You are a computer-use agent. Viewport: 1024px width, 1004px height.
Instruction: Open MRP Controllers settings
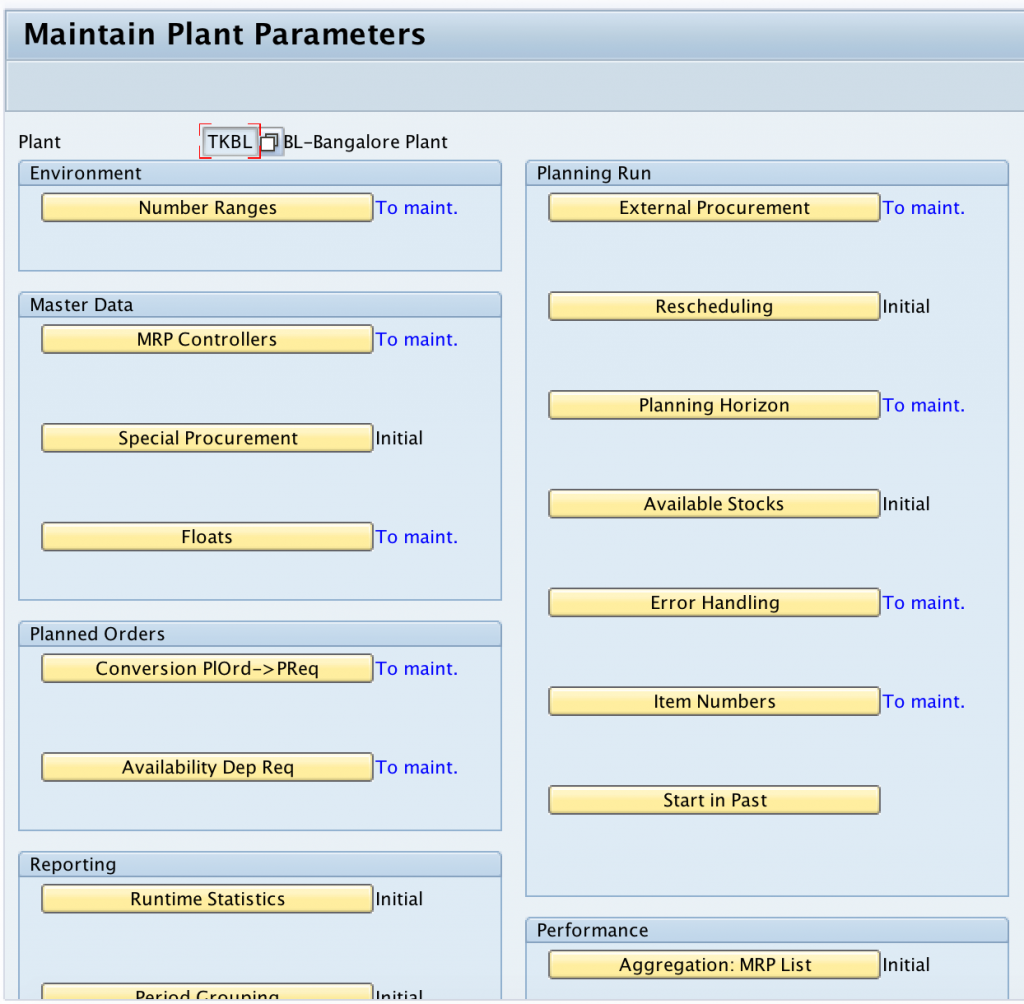coord(206,339)
